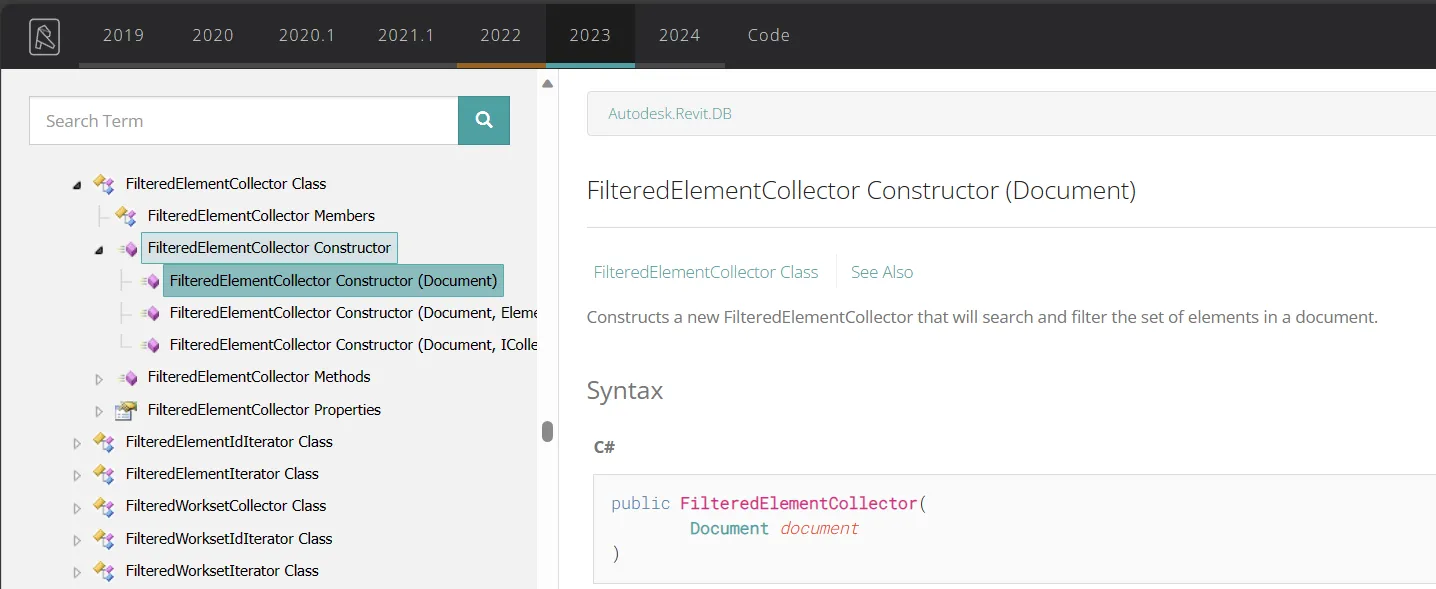Switch to the 2020 API version tab
The width and height of the screenshot is (1436, 589).
(213, 35)
